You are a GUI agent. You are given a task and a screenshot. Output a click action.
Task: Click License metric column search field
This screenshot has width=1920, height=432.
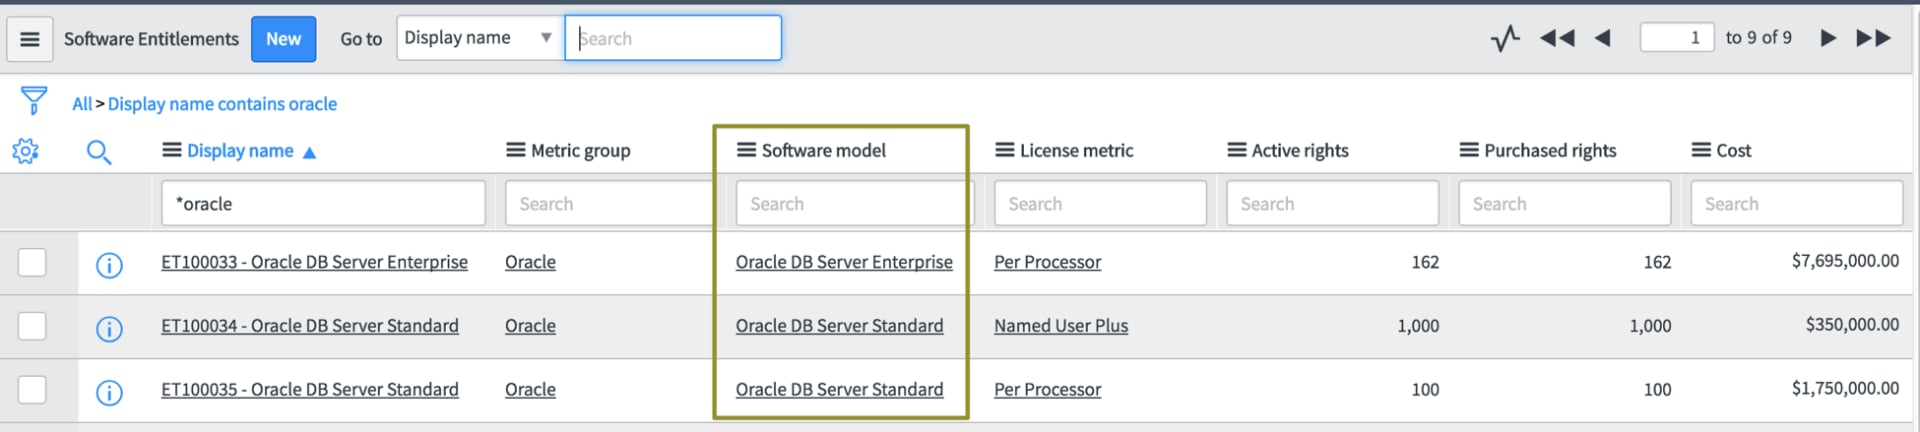point(1100,203)
